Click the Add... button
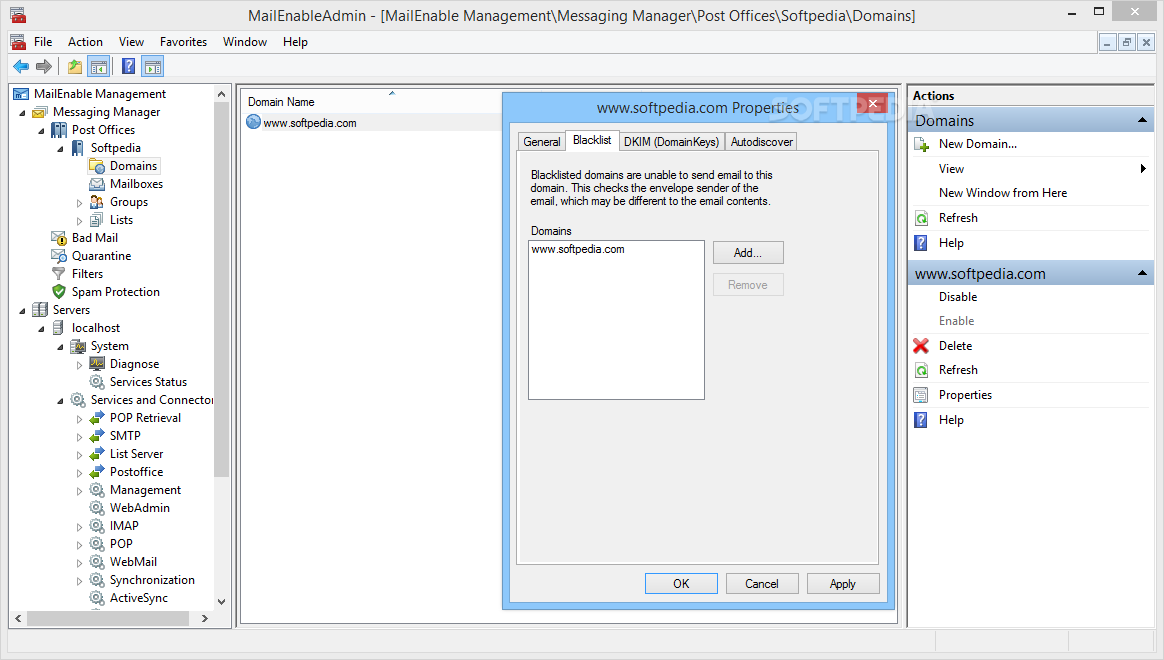 pos(748,252)
